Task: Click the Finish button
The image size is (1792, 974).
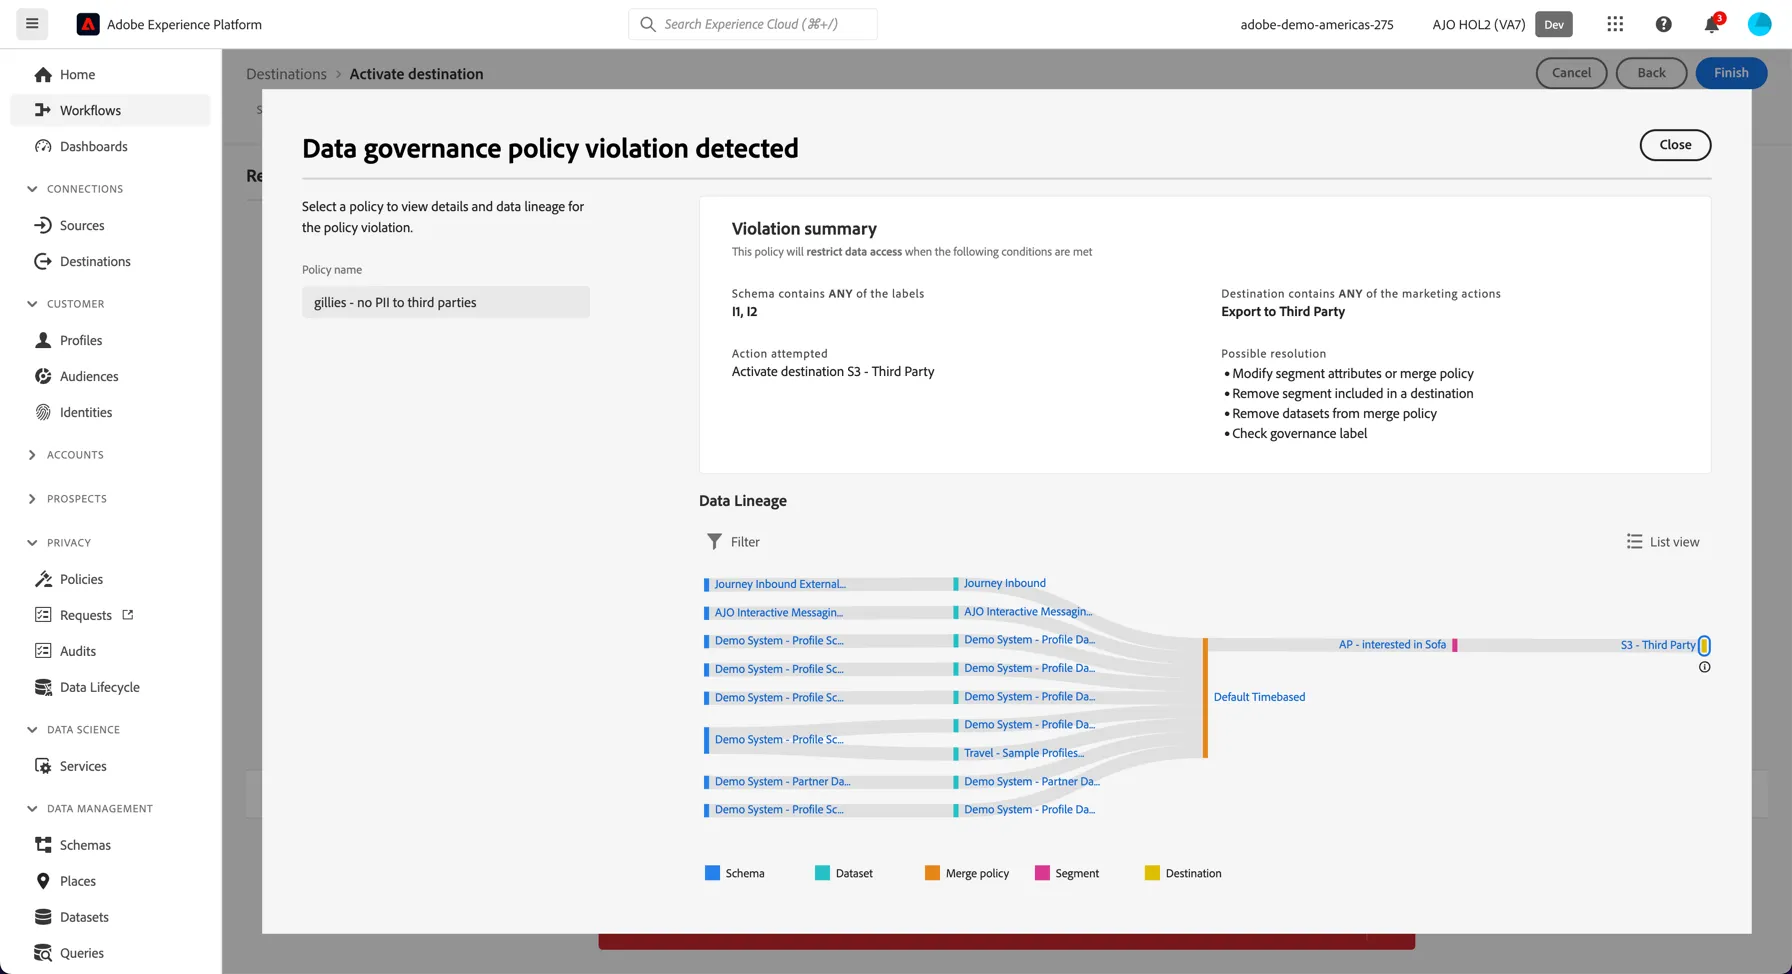Action: (x=1731, y=73)
